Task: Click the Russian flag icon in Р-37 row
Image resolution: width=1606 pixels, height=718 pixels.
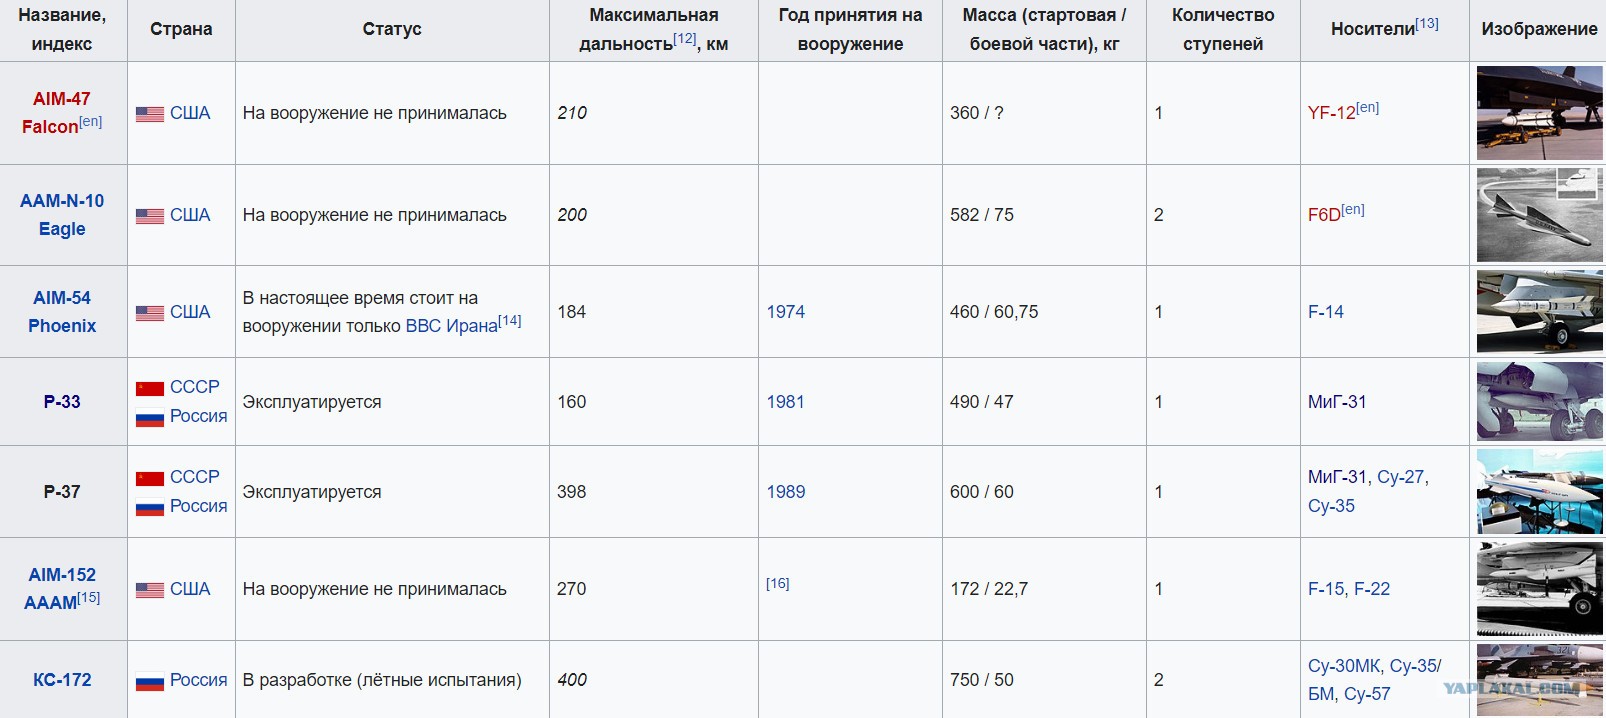Action: pos(150,507)
